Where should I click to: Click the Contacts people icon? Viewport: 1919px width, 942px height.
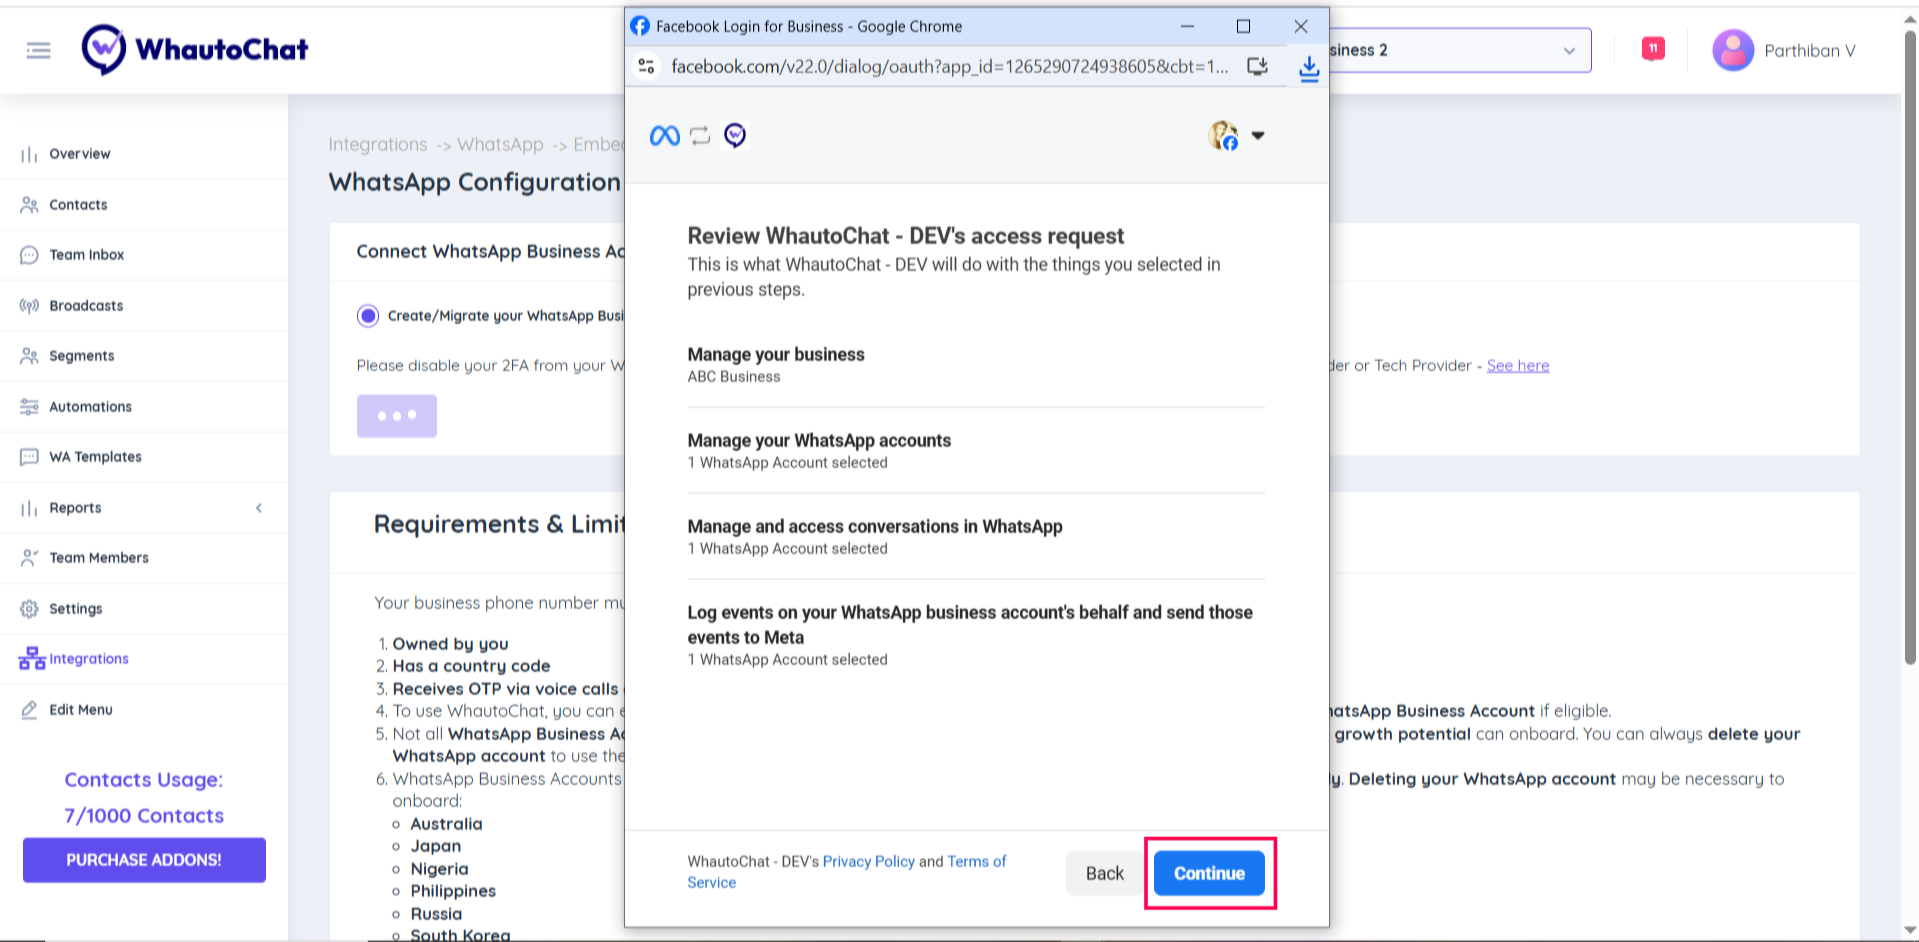pos(29,205)
